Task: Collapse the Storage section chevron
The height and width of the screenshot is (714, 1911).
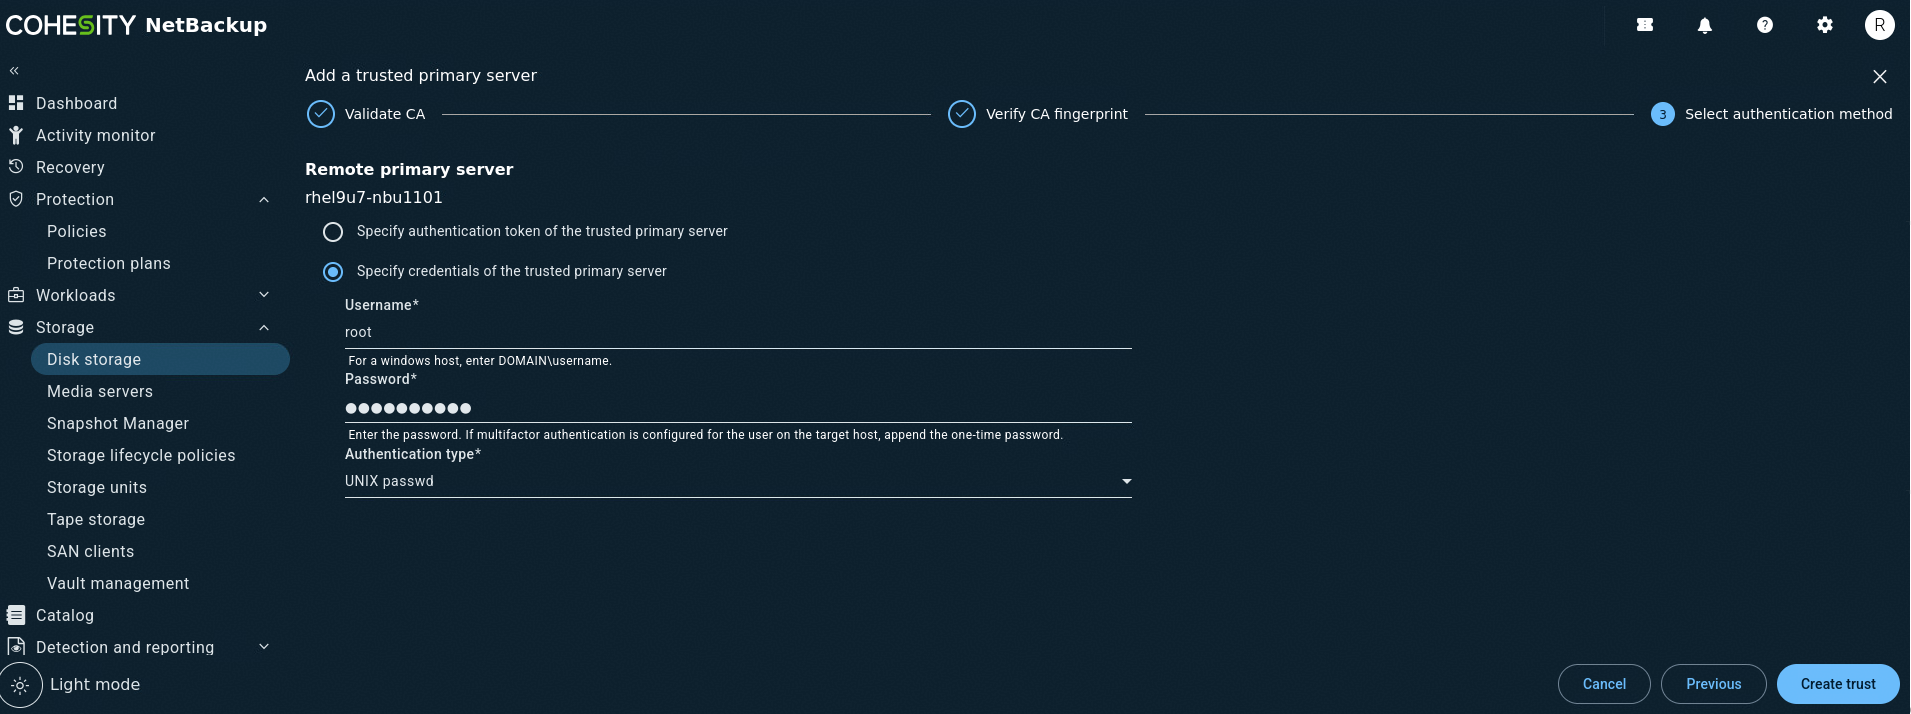Action: [x=264, y=328]
